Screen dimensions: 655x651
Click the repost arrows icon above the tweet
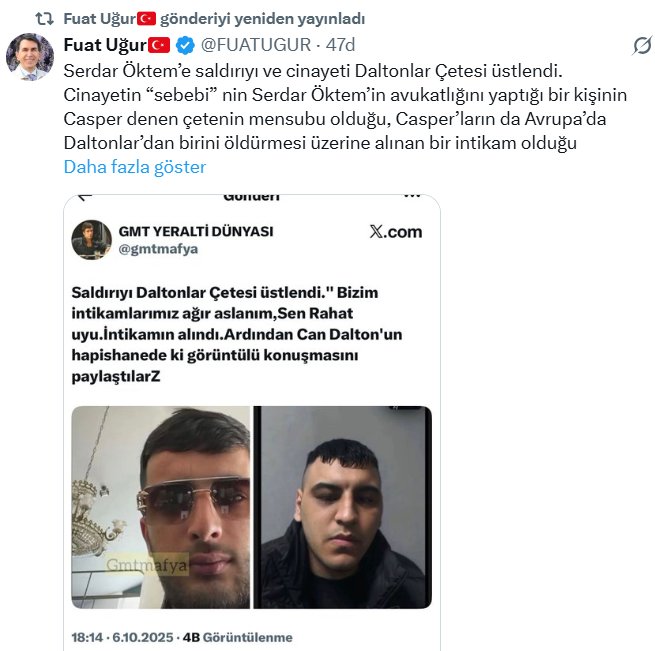[44, 19]
